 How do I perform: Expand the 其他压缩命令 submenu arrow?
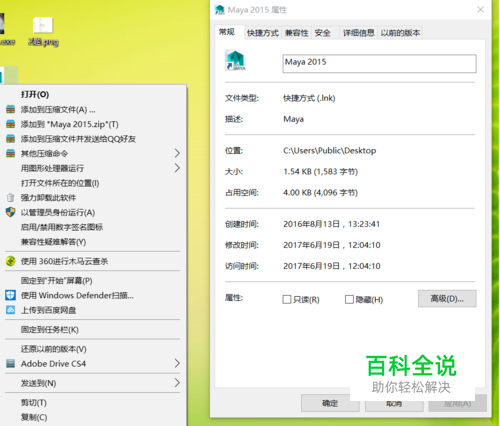(x=177, y=153)
